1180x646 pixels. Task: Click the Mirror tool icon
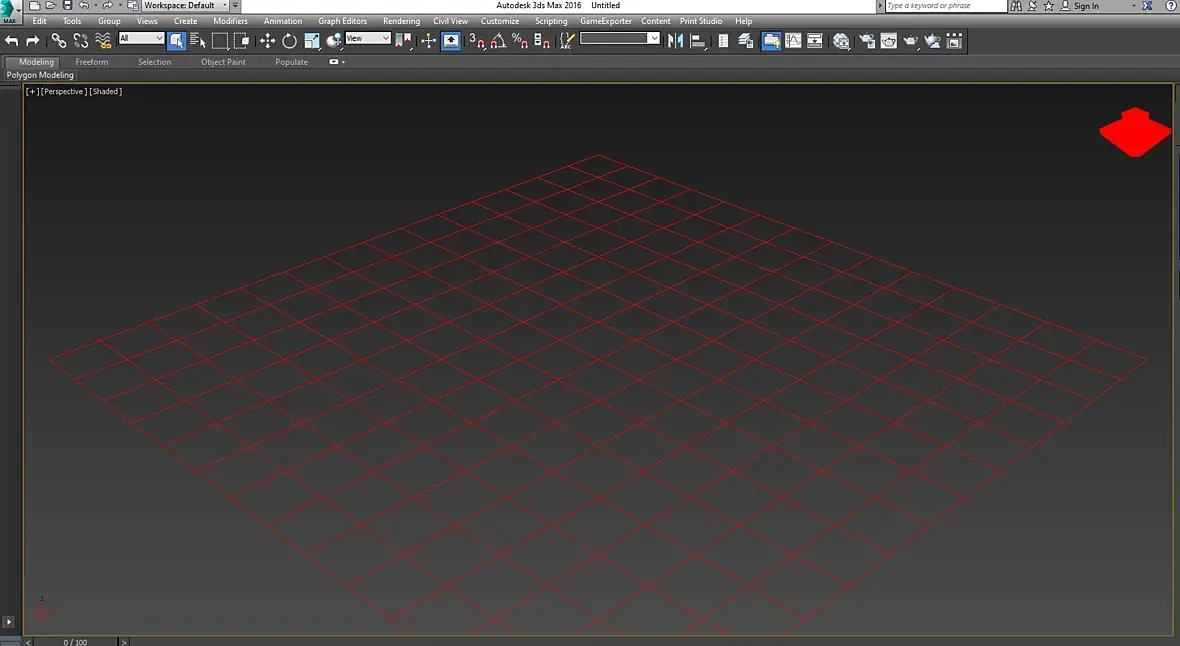pyautogui.click(x=675, y=41)
